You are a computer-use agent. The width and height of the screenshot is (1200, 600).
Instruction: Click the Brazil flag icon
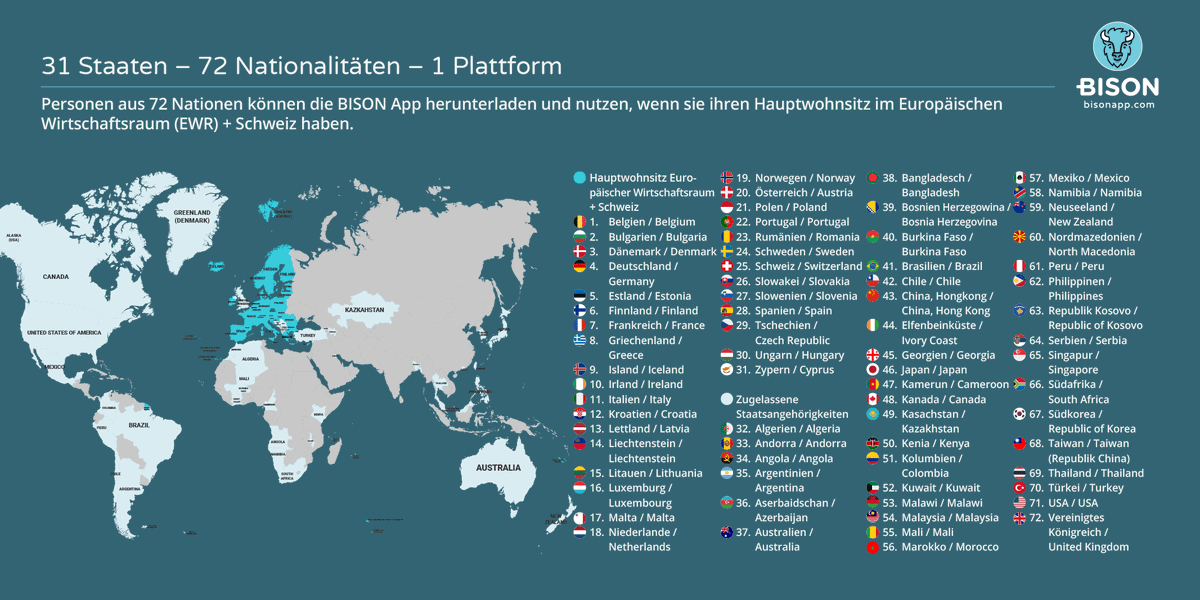(x=873, y=267)
